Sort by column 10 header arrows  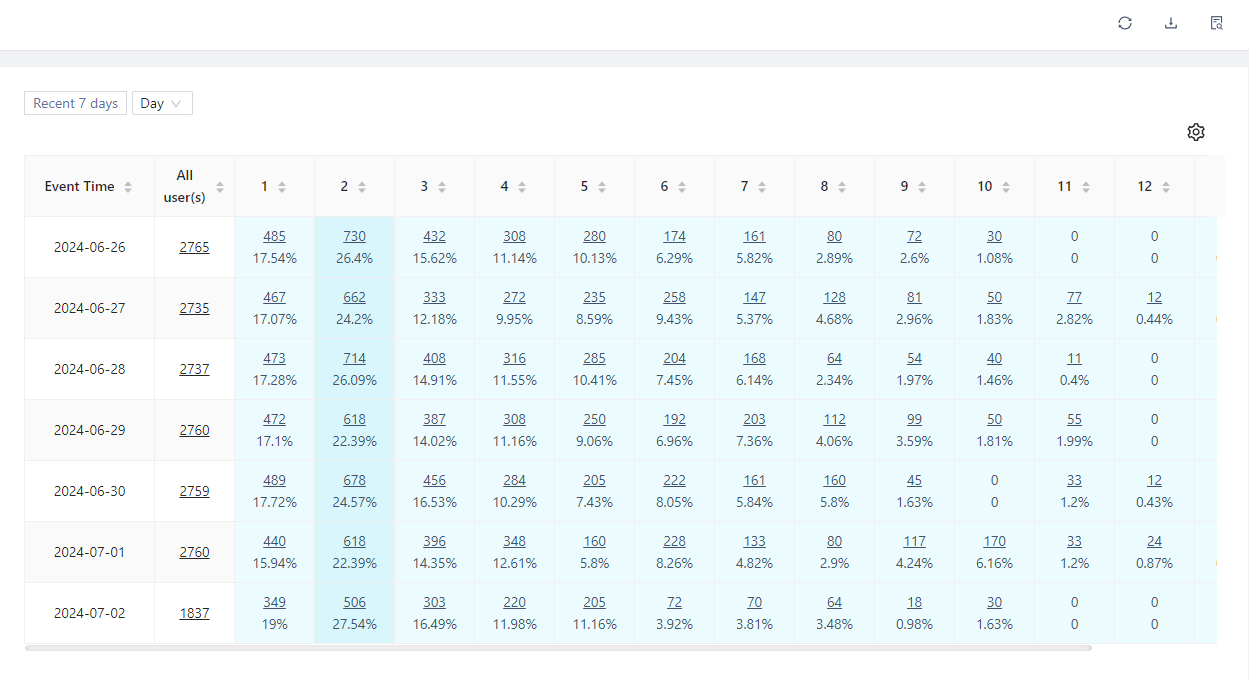1006,187
